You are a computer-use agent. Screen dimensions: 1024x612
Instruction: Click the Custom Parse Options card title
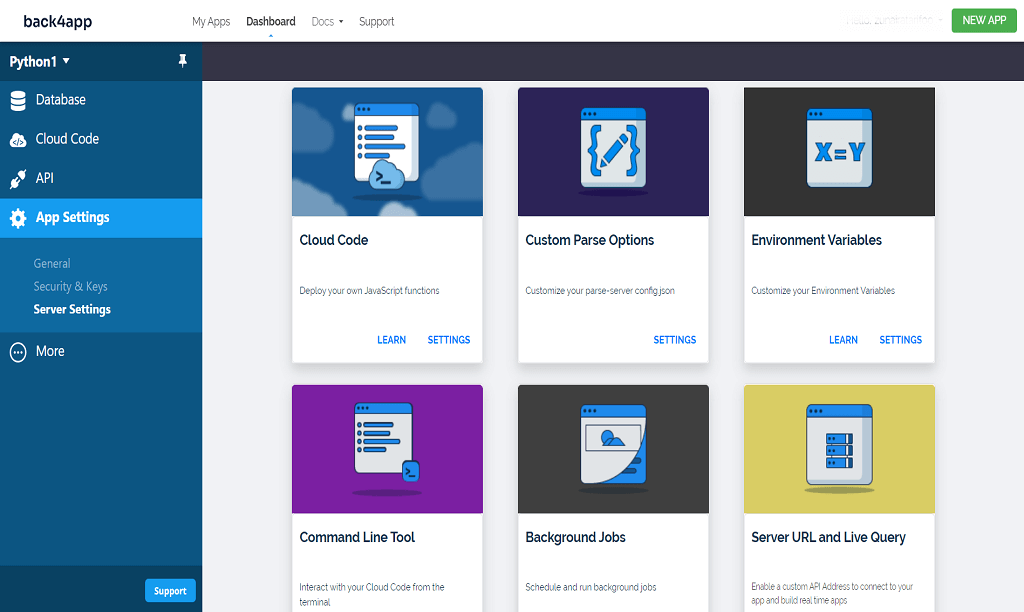tap(590, 240)
